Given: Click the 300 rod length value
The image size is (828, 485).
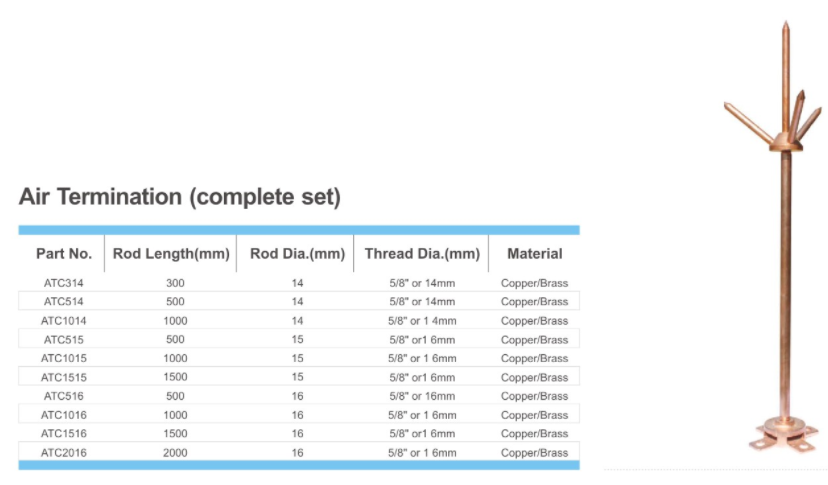Looking at the screenshot, I should tap(175, 283).
